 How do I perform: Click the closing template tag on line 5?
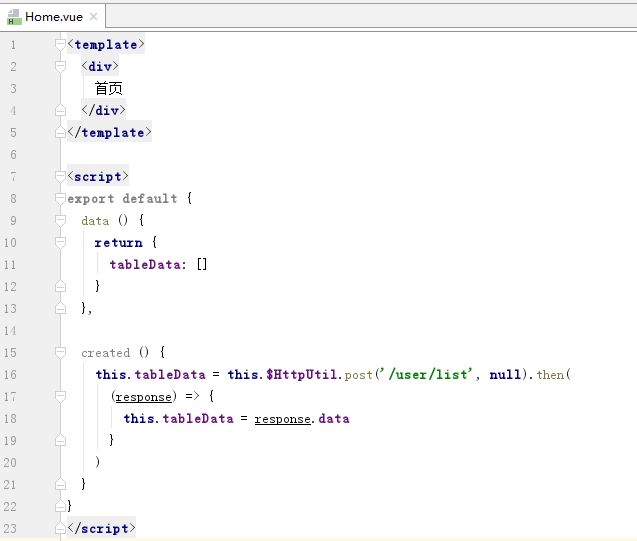[109, 132]
